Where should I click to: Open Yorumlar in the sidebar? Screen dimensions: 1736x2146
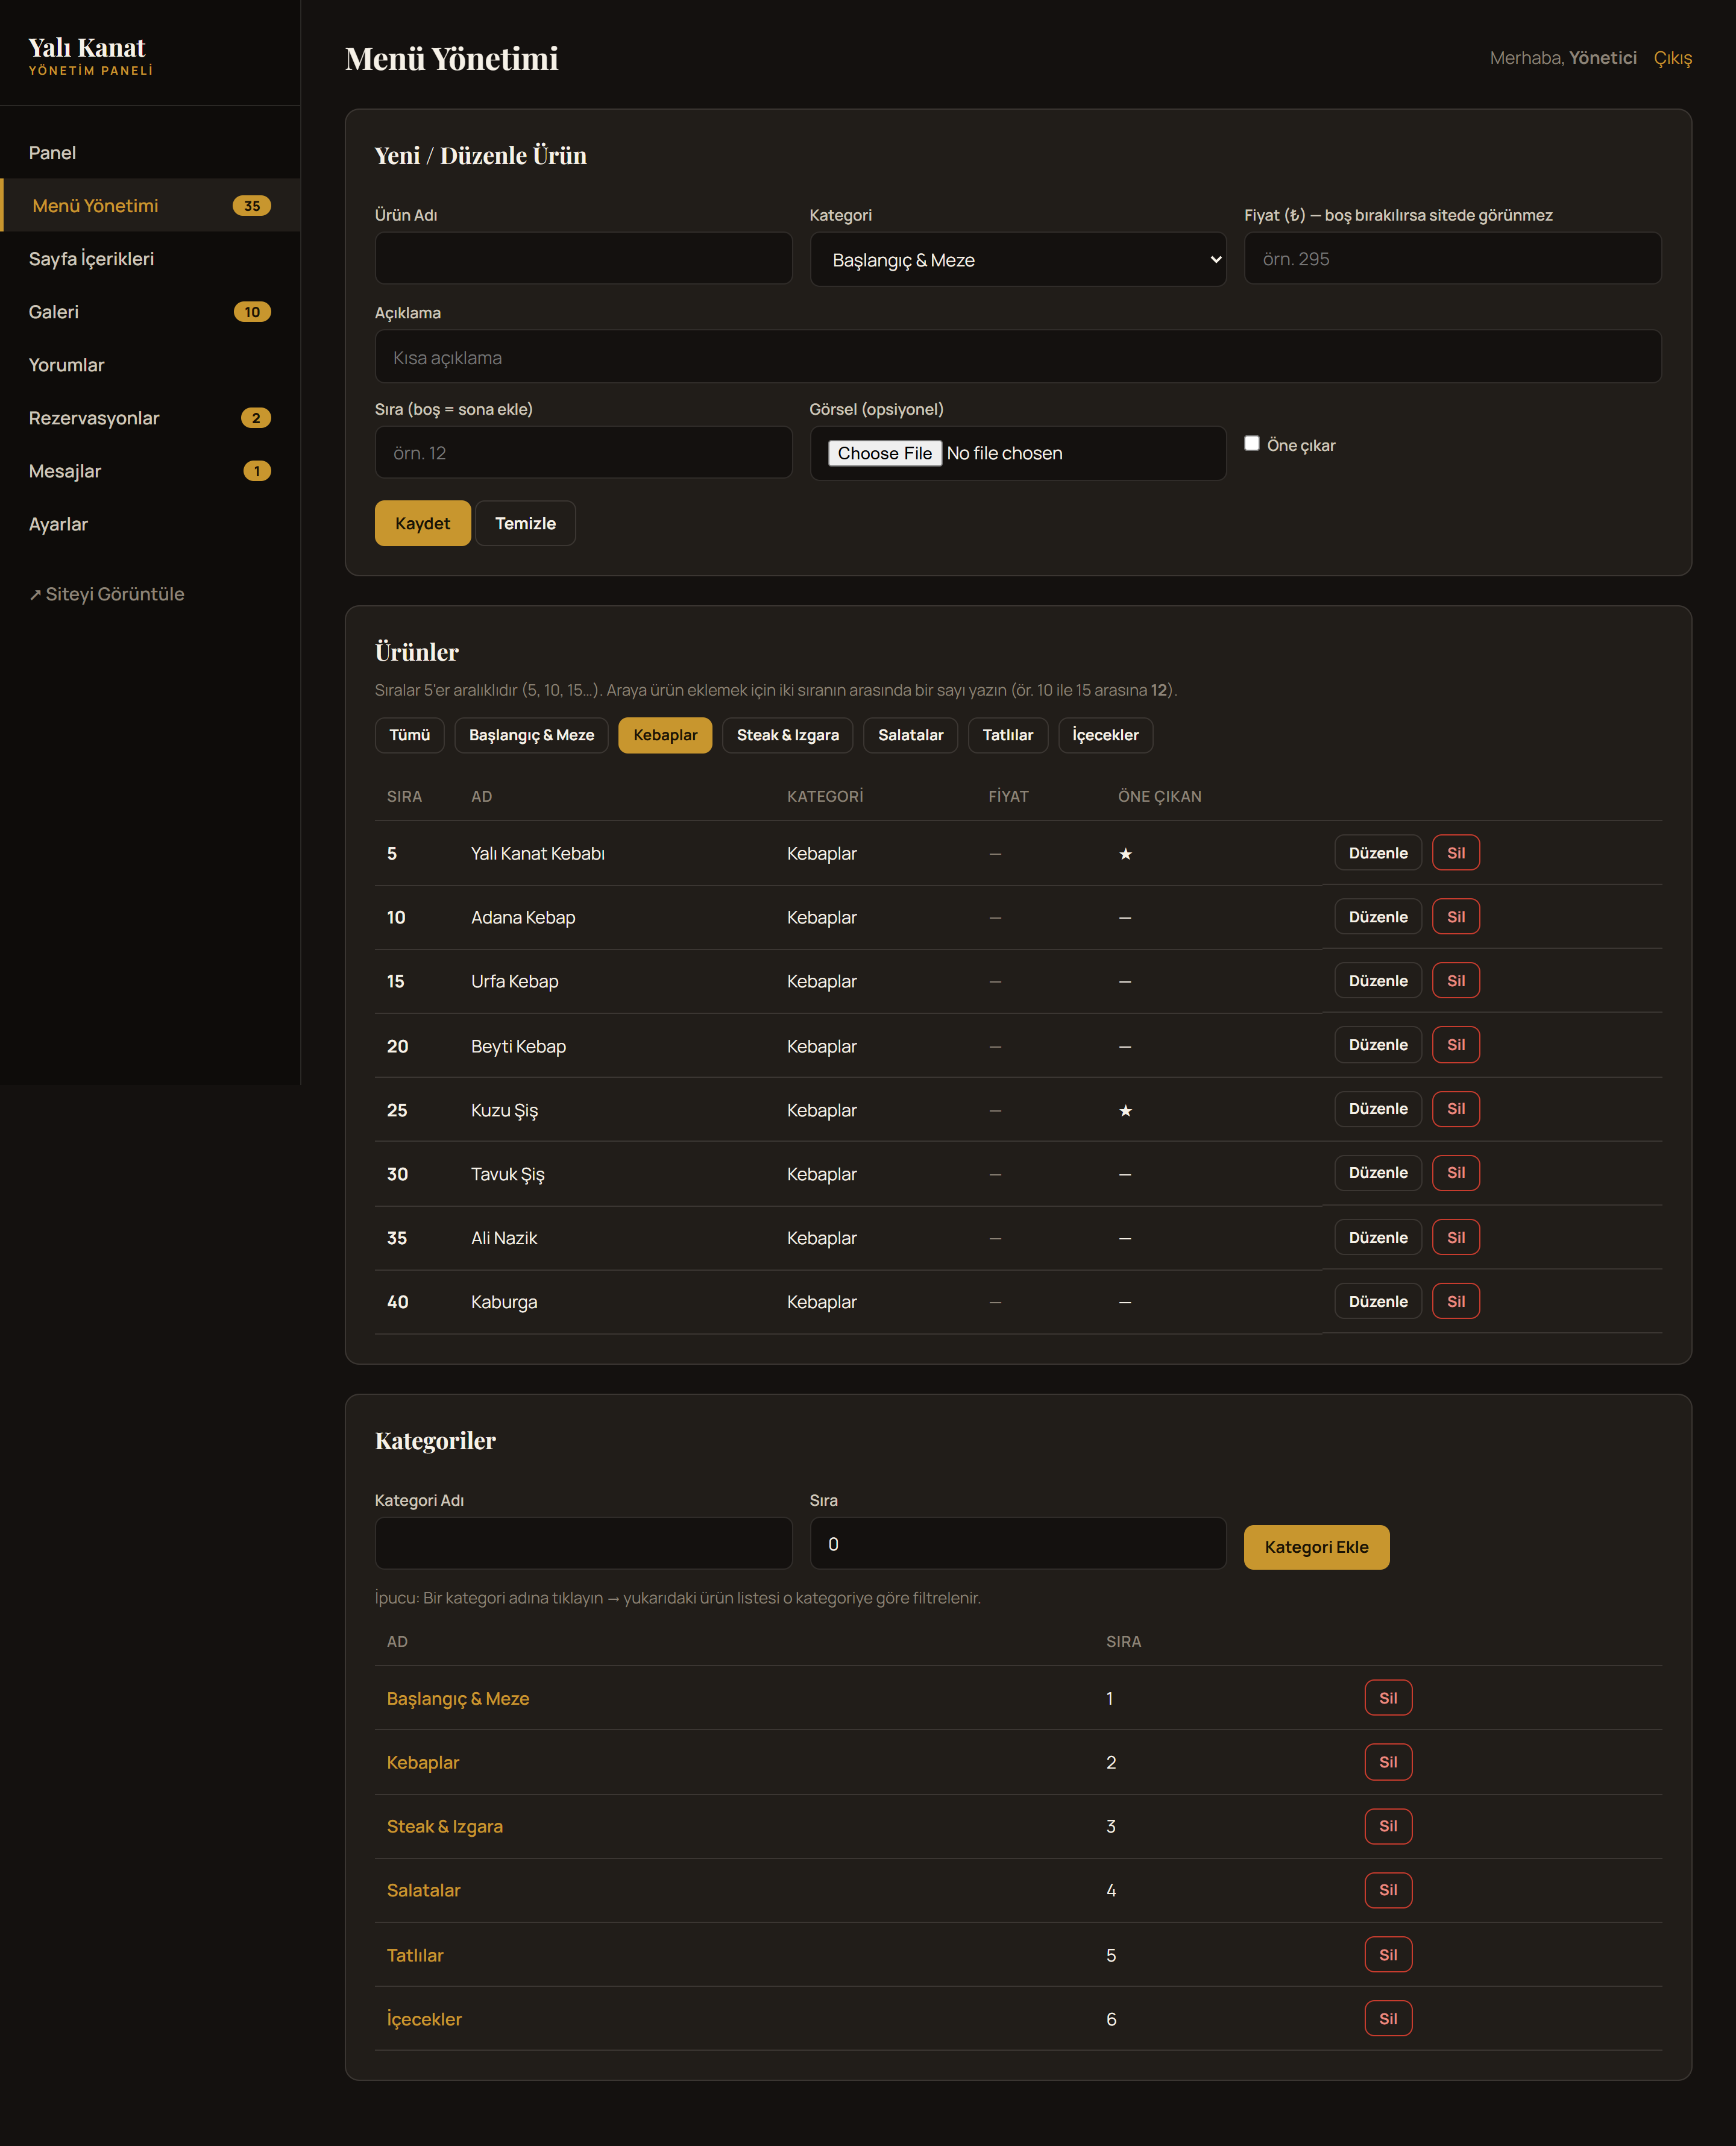click(150, 365)
